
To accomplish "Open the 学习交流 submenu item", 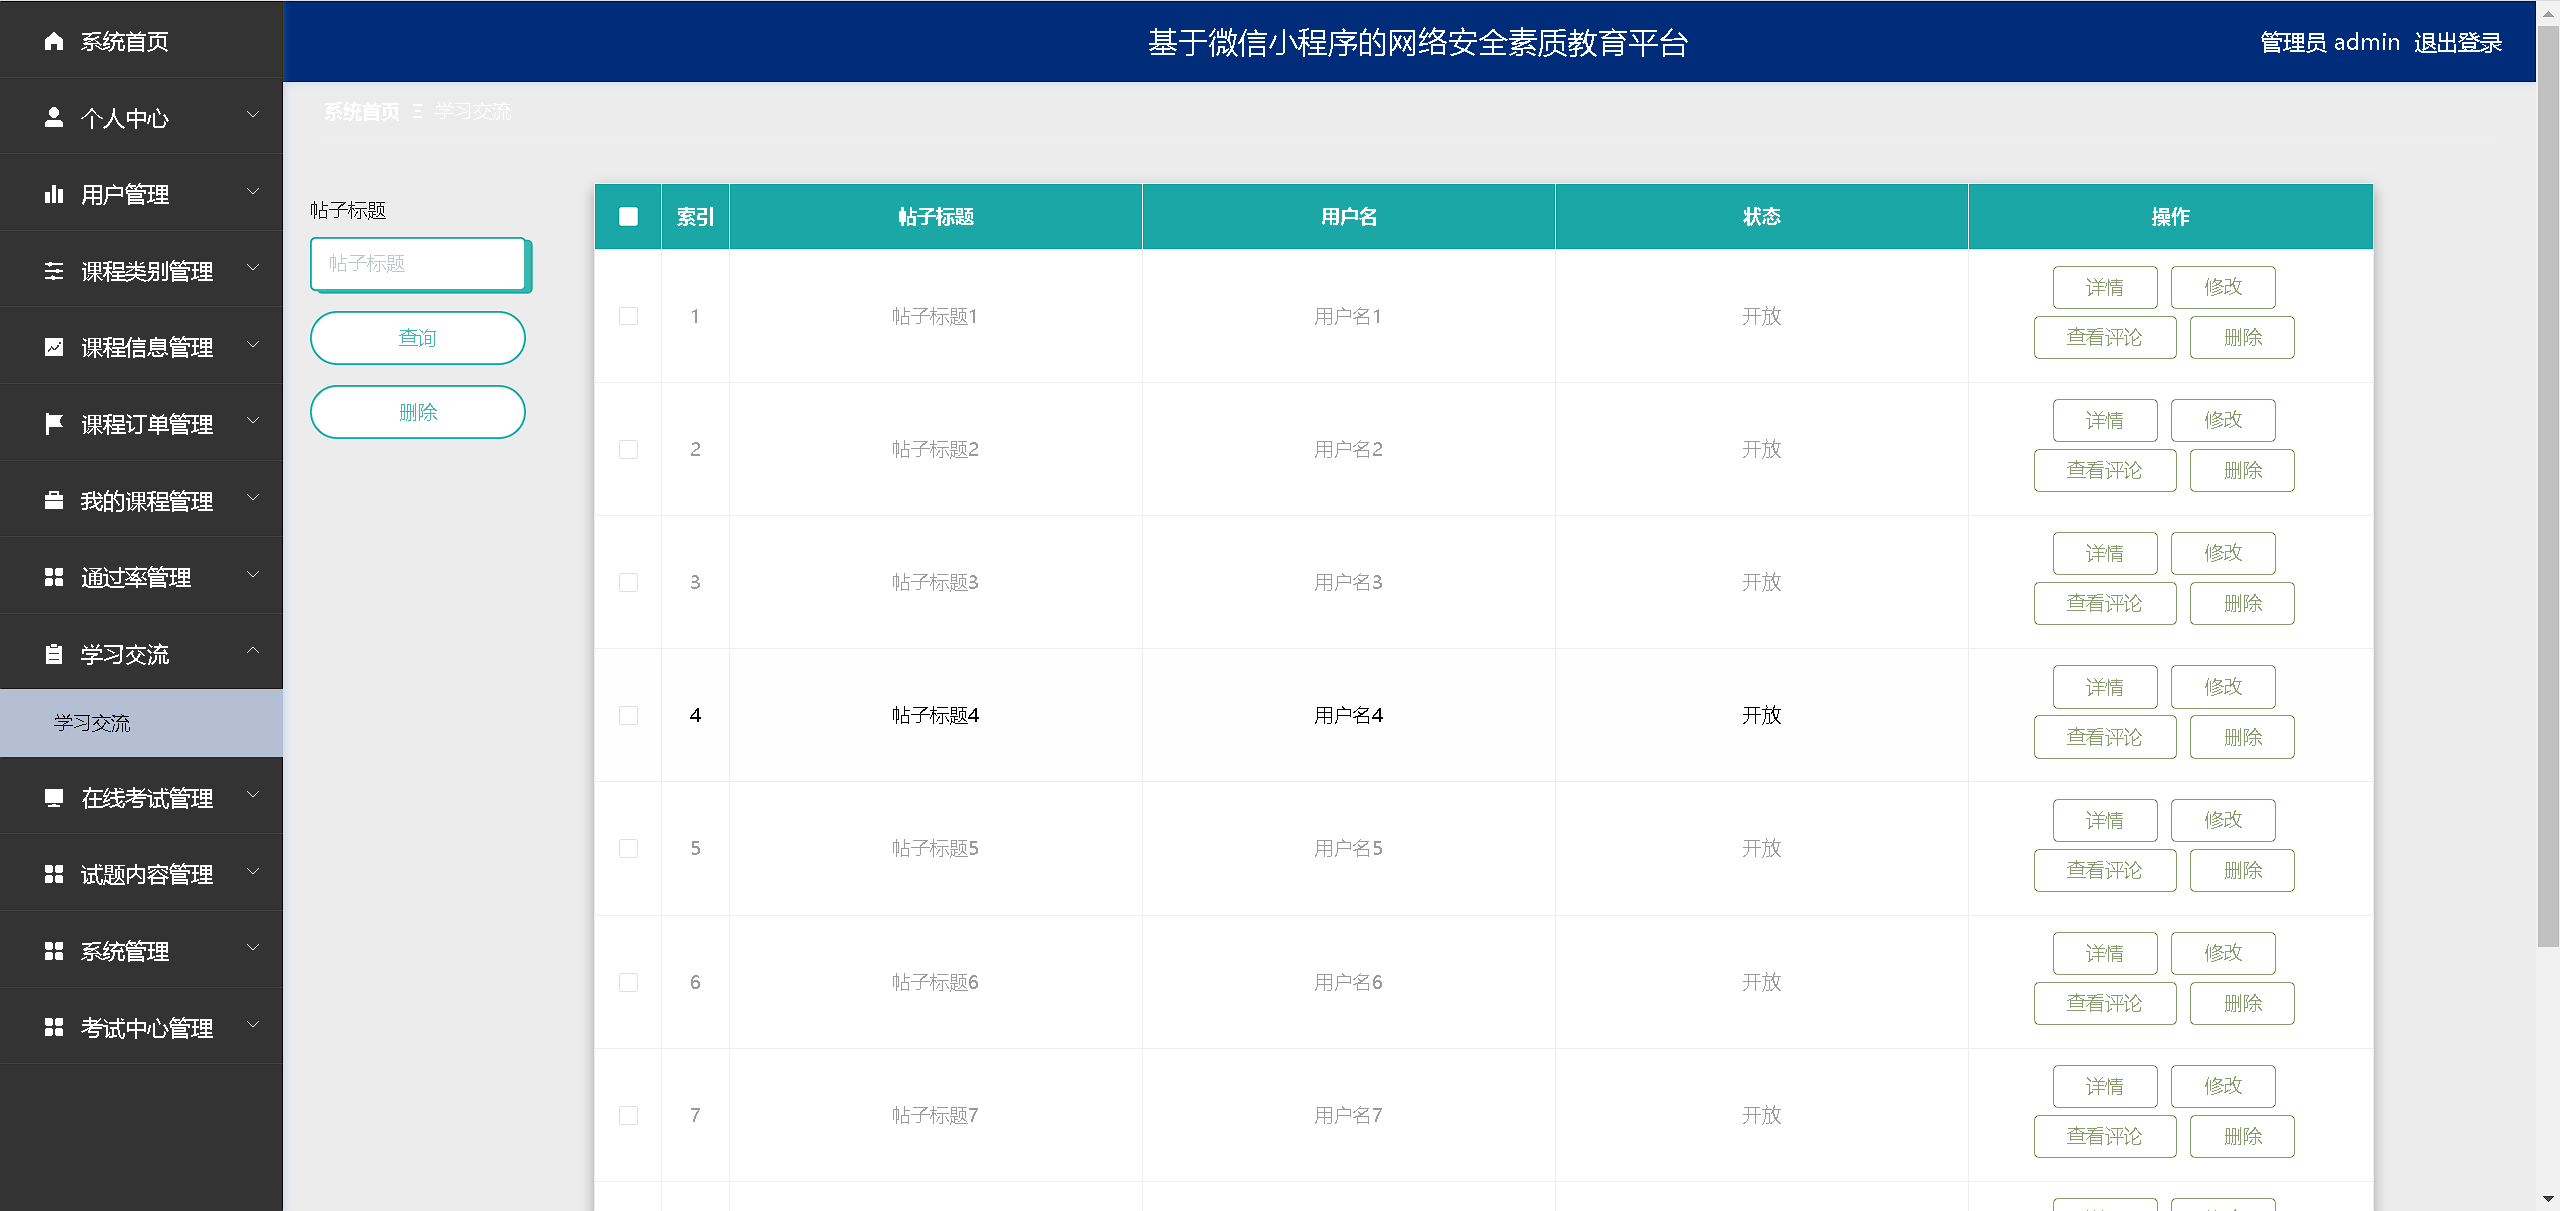I will [92, 723].
